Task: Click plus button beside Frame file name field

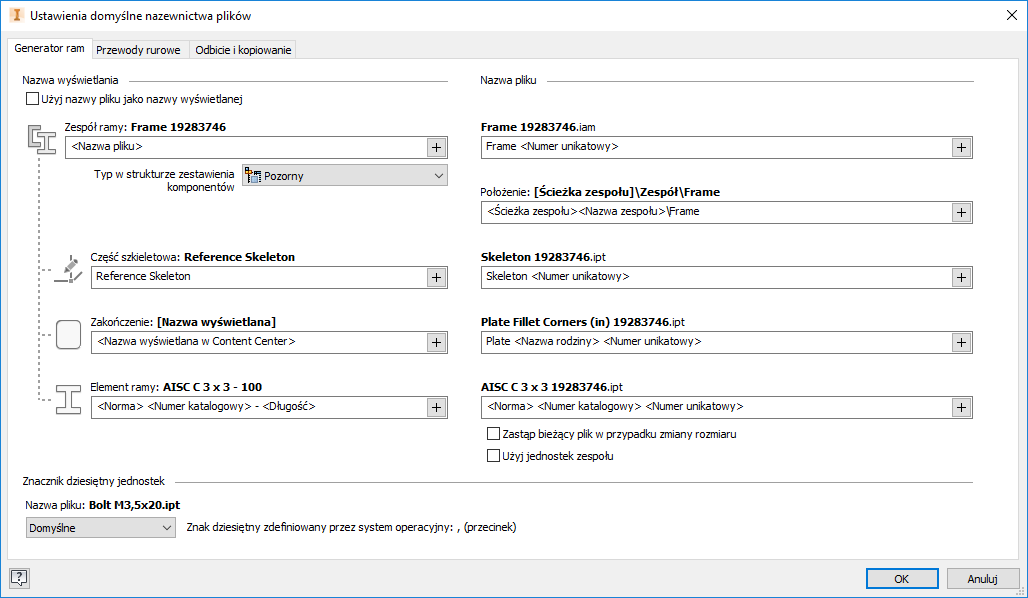Action: pyautogui.click(x=960, y=147)
